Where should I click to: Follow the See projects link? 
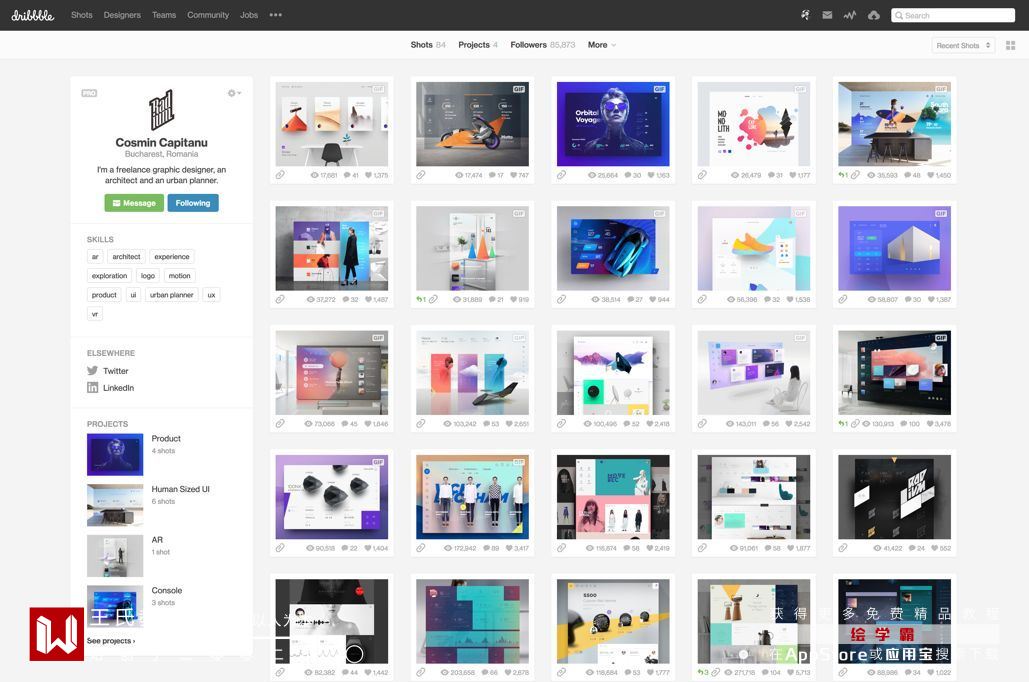(x=111, y=641)
